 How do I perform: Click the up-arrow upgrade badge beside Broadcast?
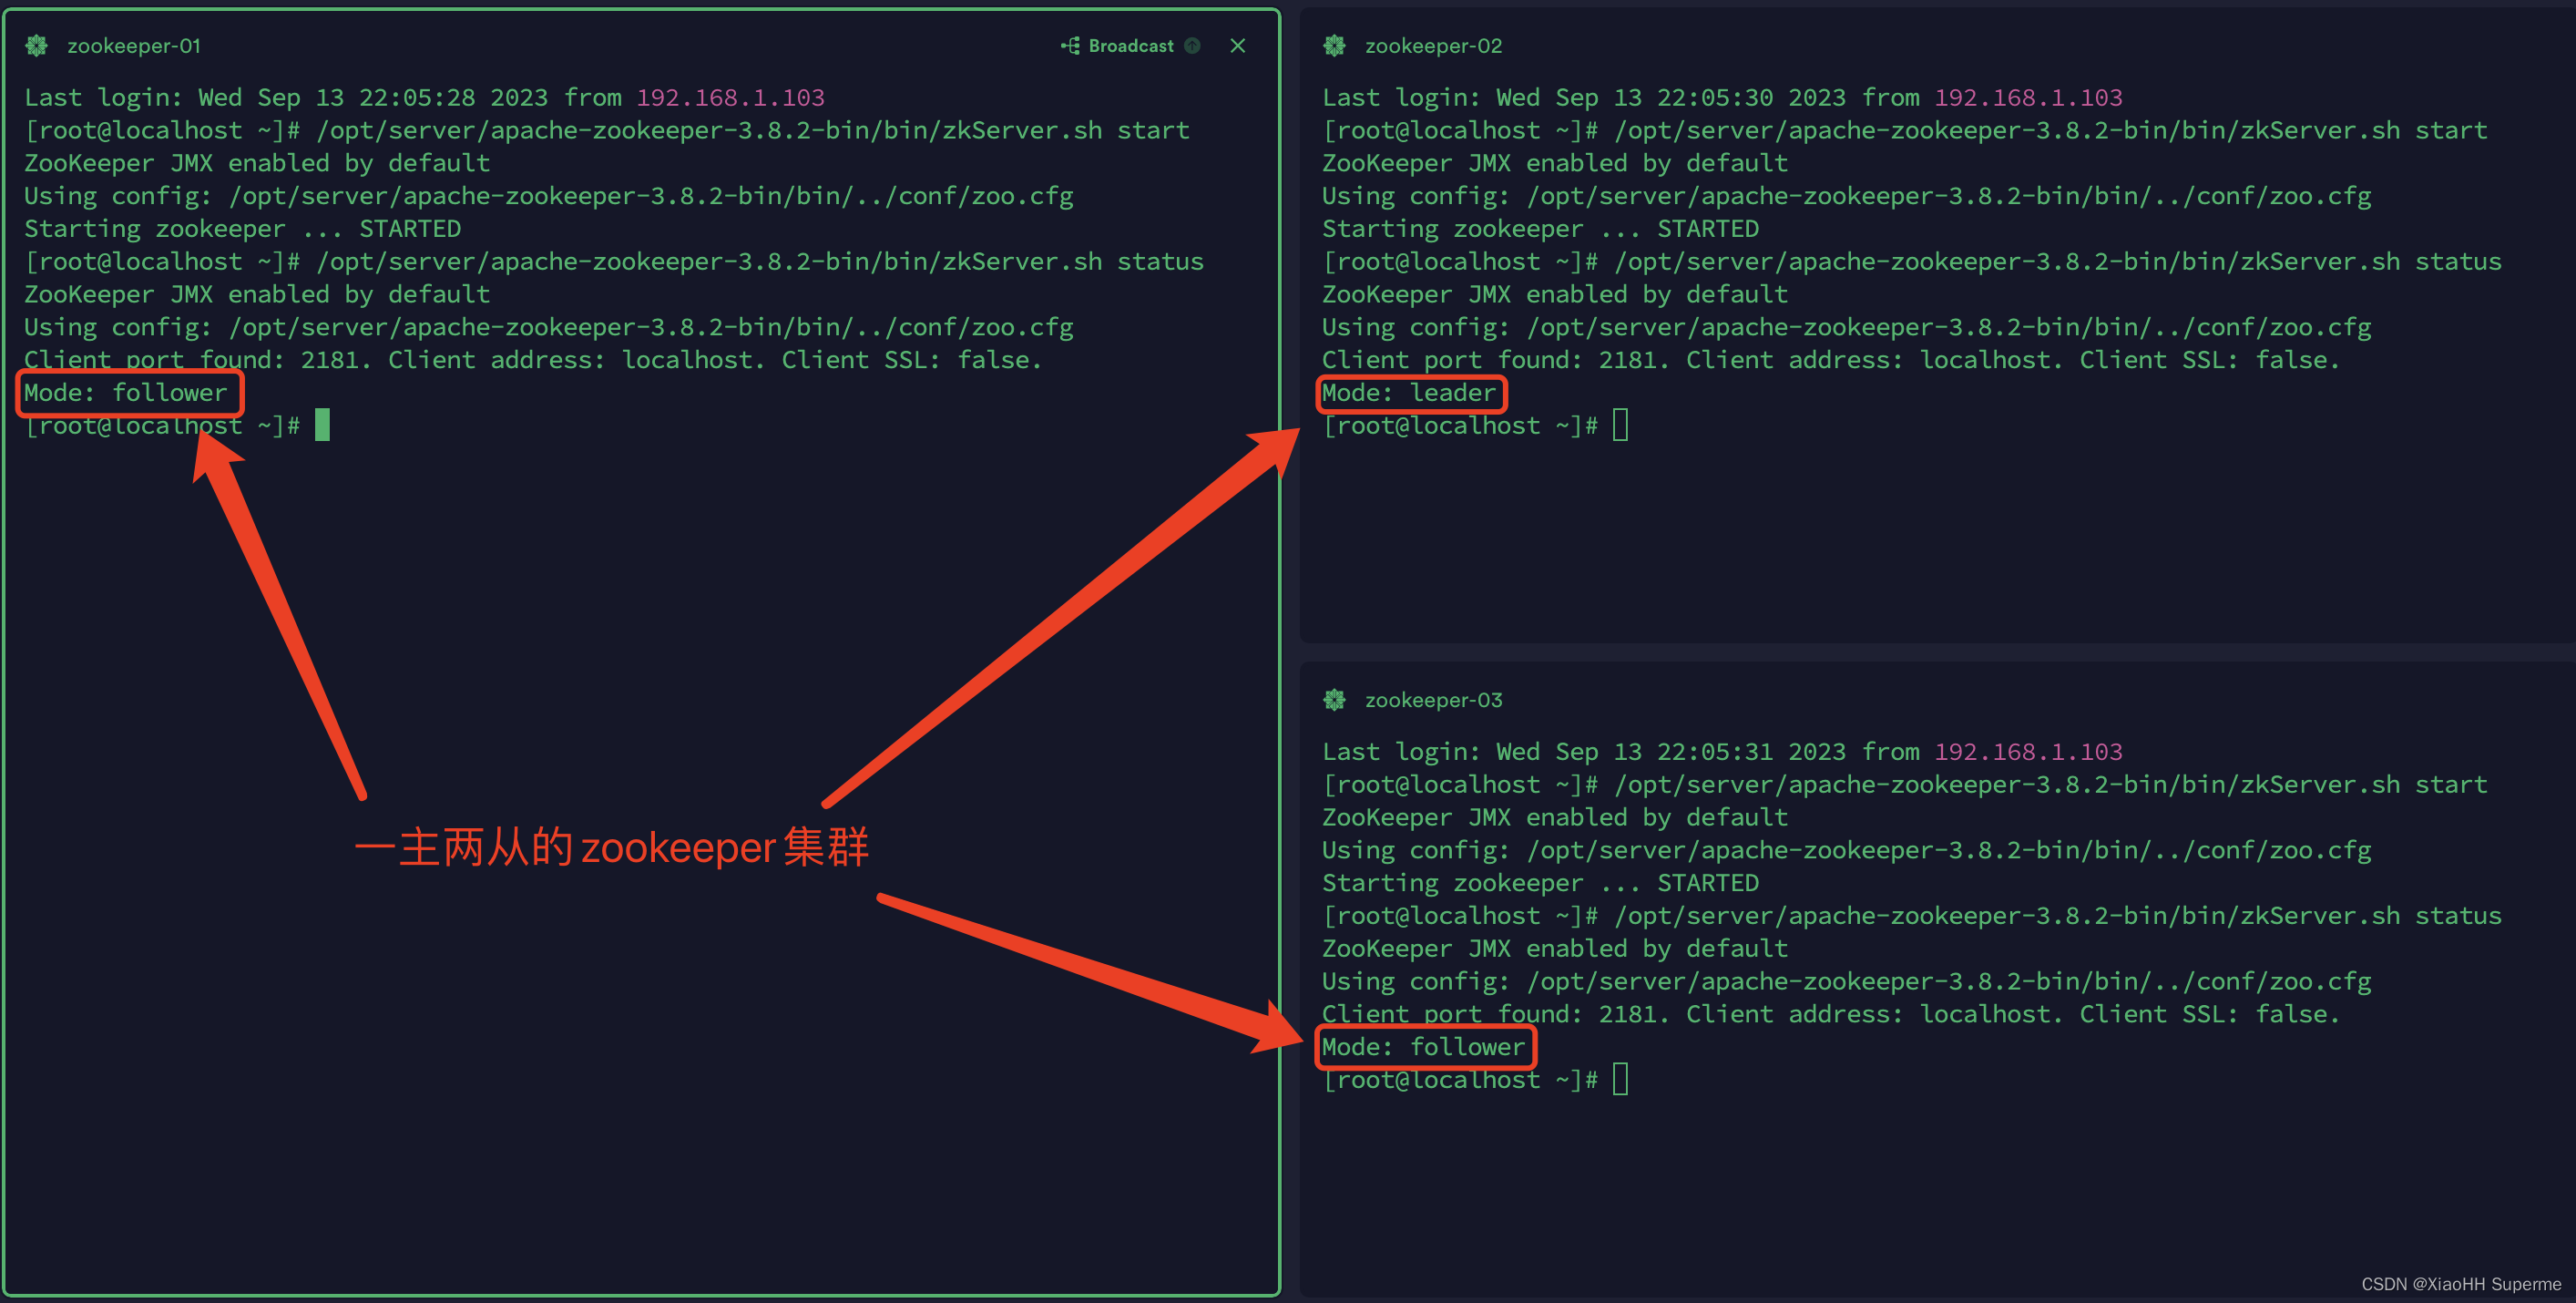tap(1192, 46)
